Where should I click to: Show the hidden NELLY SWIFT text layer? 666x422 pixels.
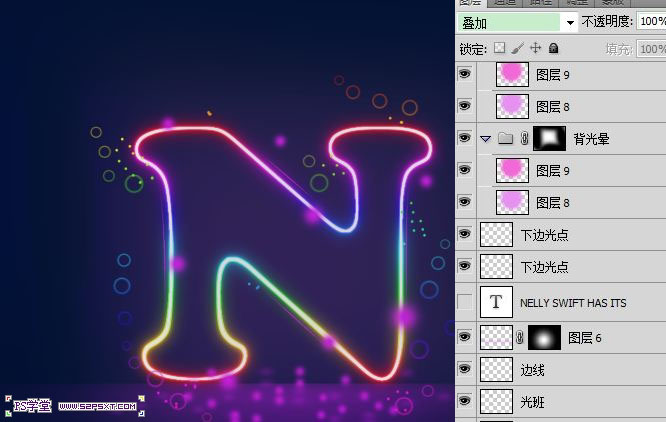(464, 301)
